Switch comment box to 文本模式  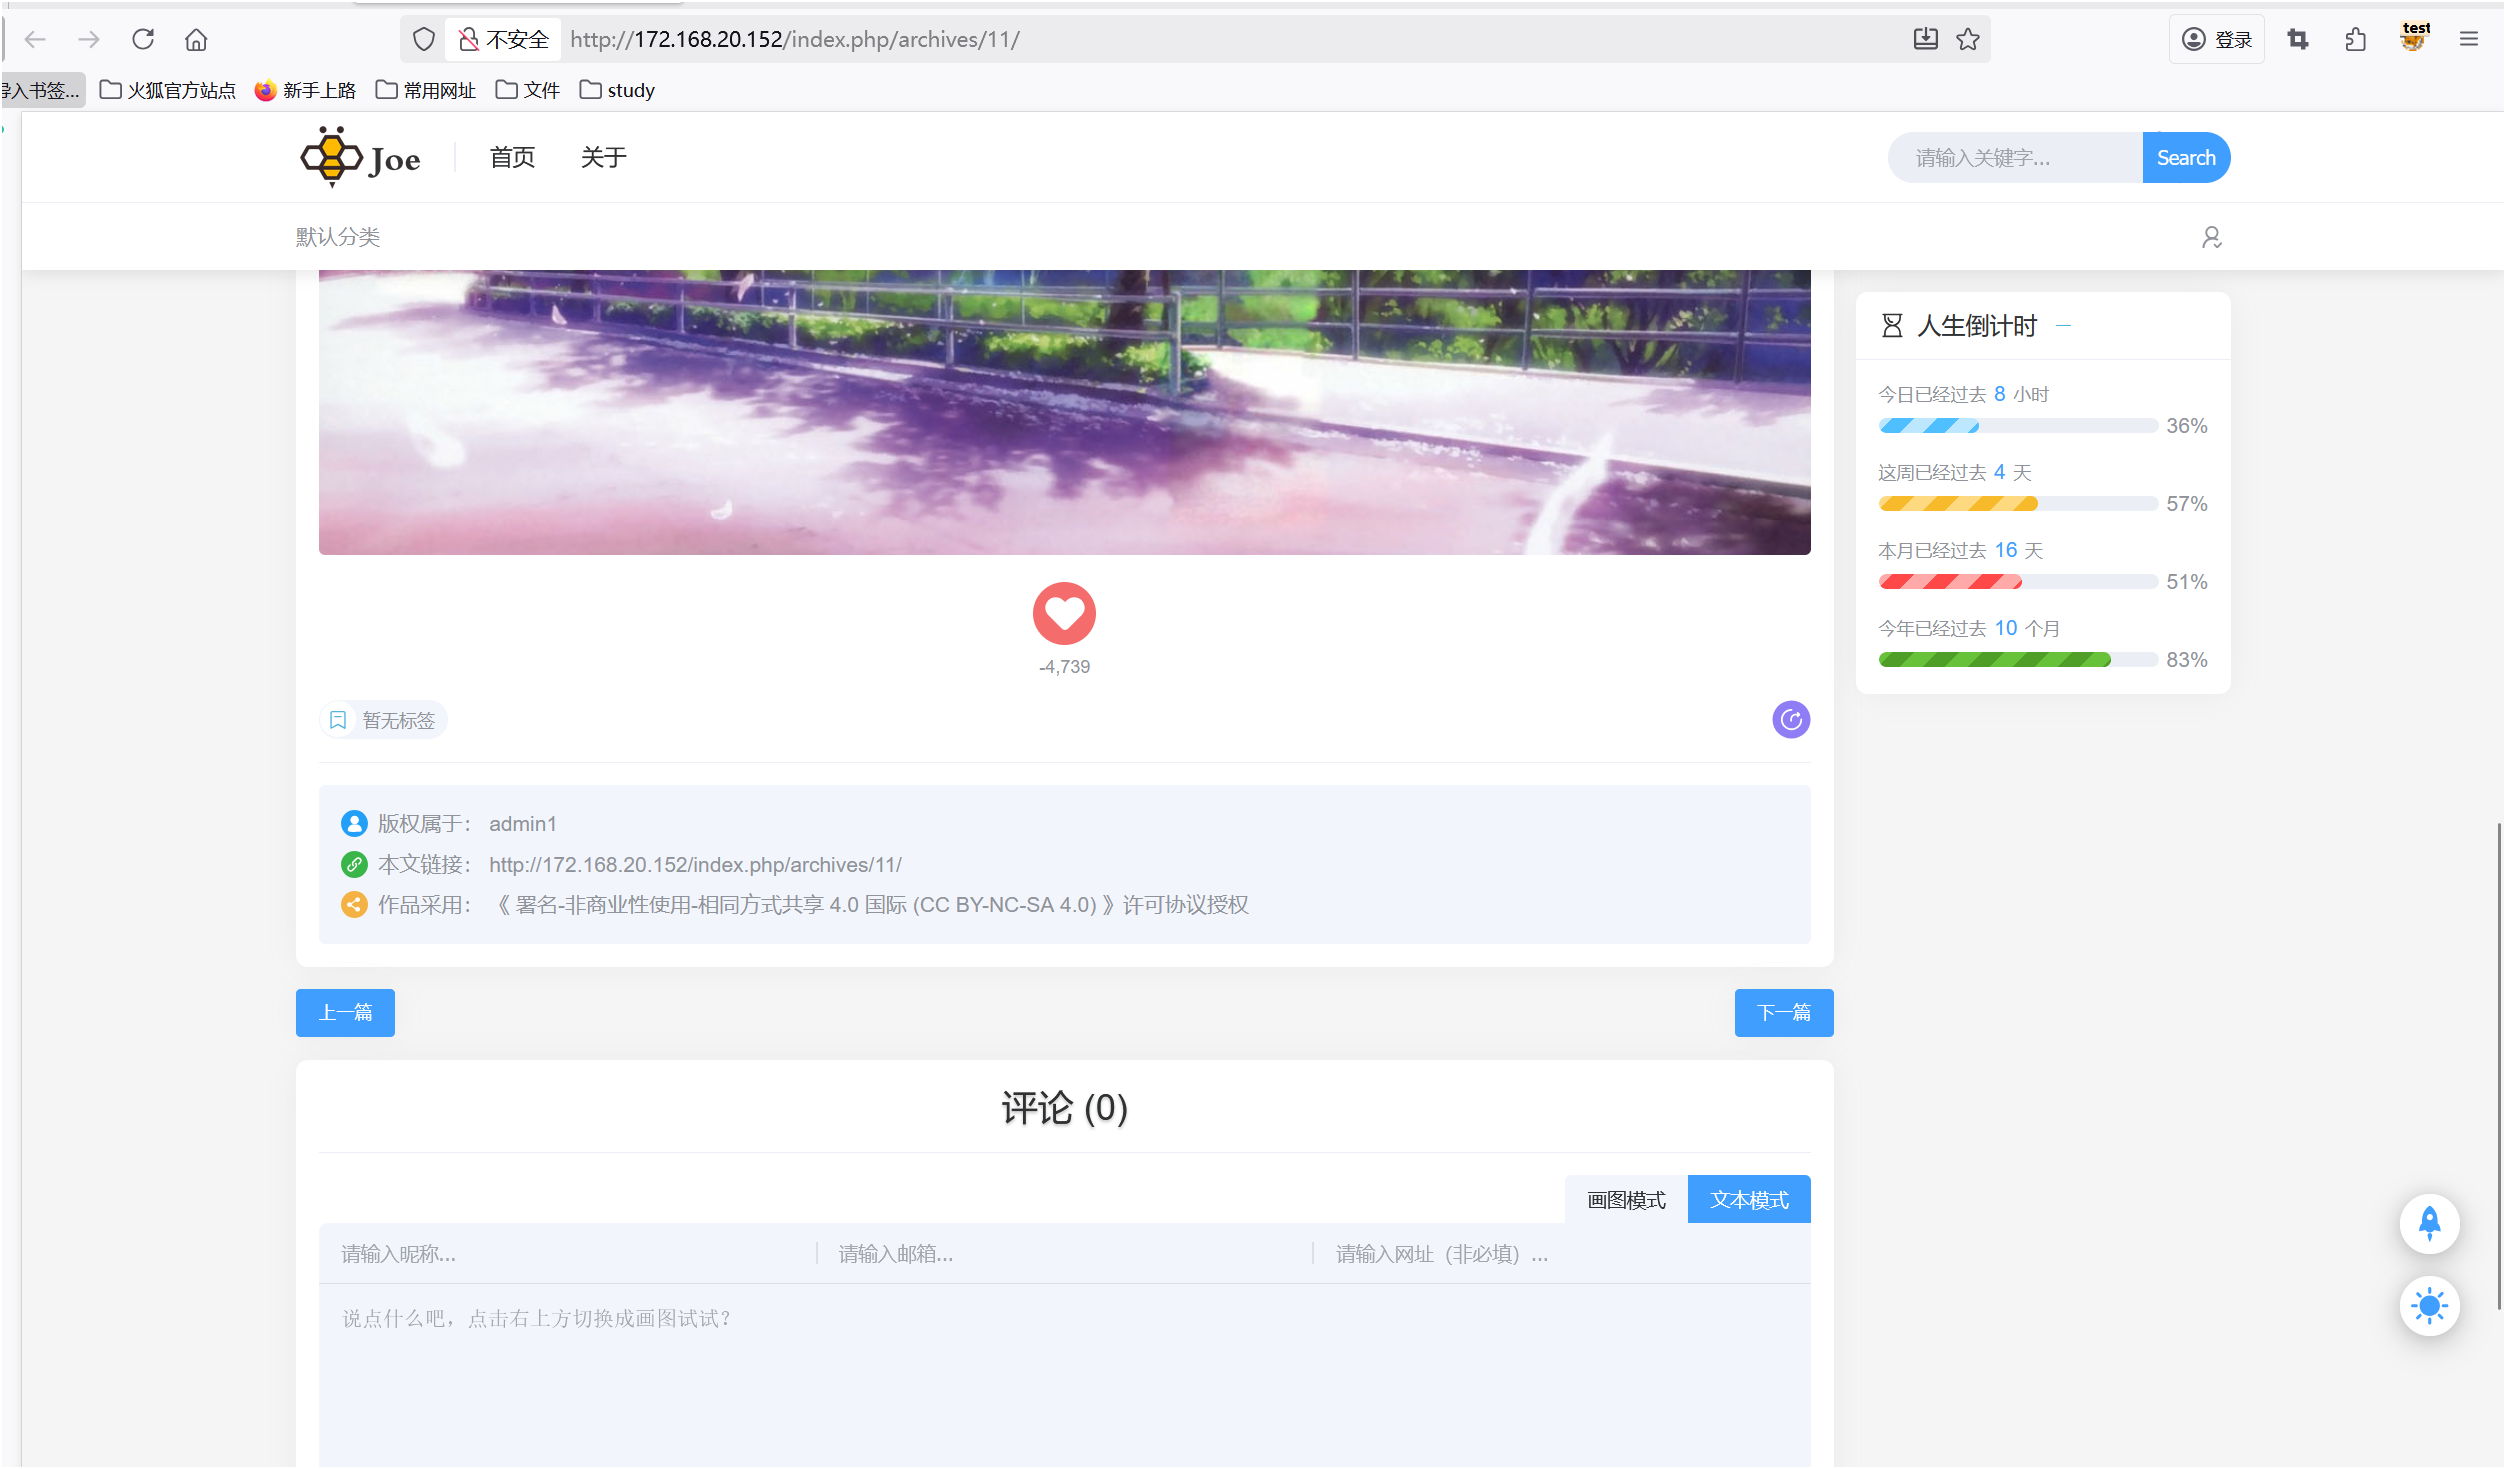[x=1749, y=1199]
